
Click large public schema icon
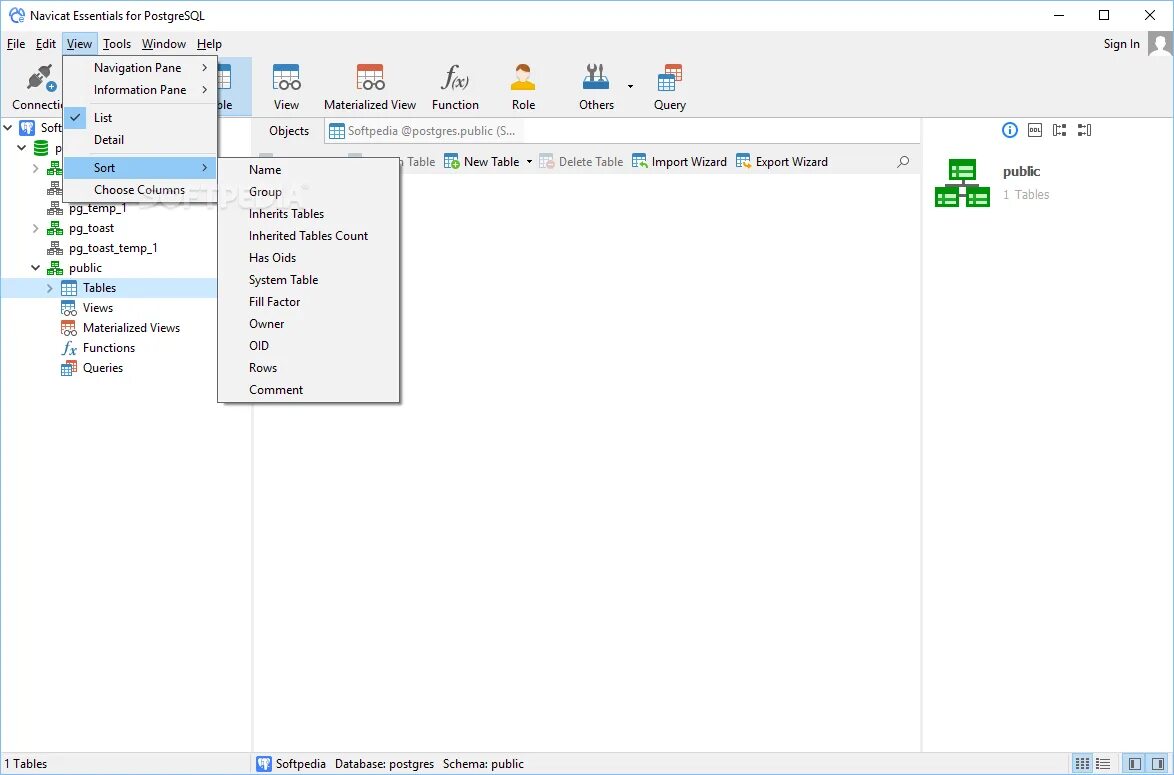962,183
